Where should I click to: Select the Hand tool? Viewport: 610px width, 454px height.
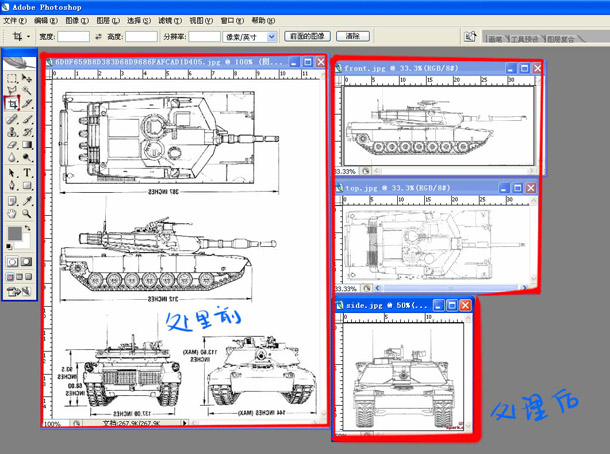tap(12, 214)
